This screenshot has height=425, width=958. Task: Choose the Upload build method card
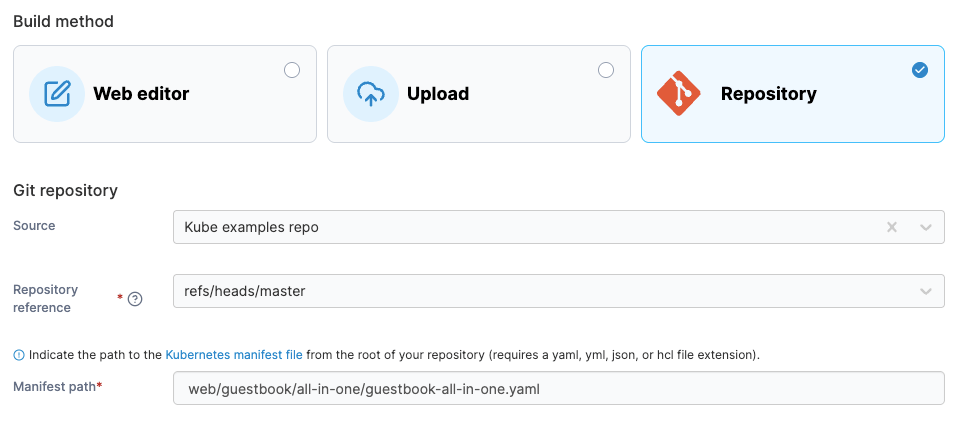click(x=478, y=94)
